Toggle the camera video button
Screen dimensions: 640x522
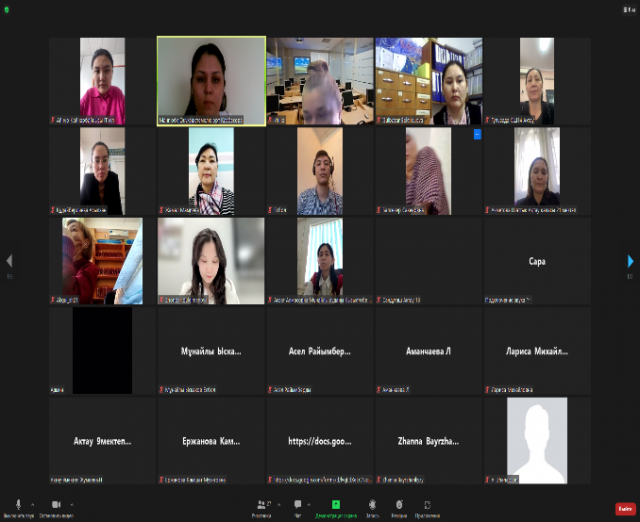[55, 505]
